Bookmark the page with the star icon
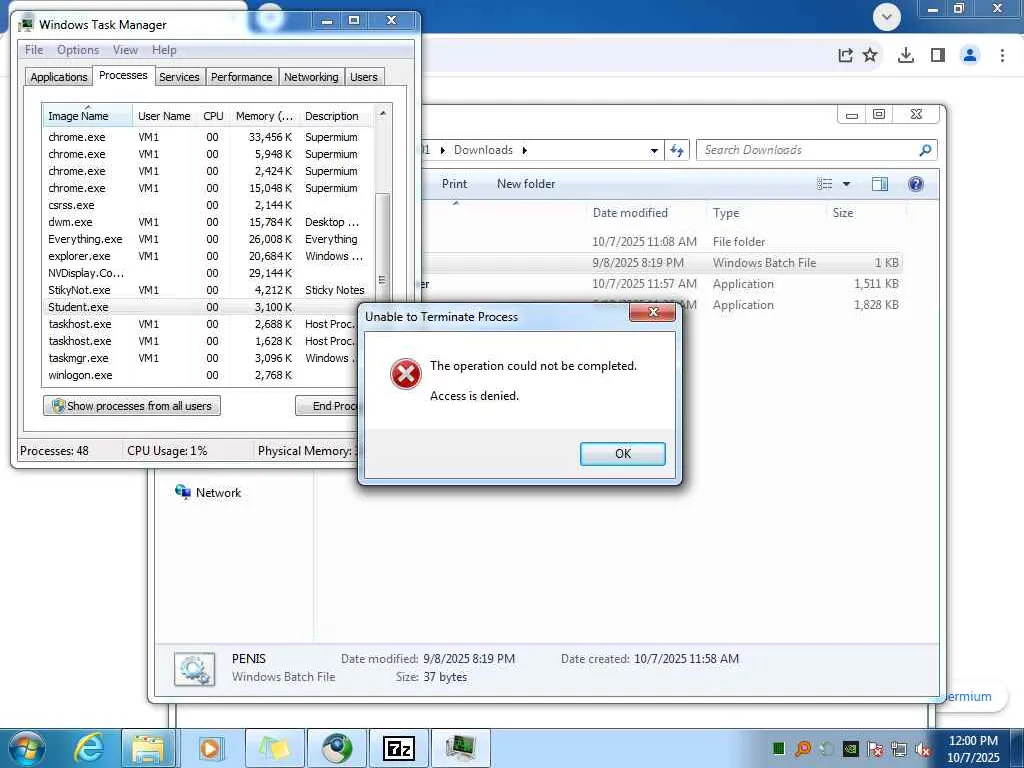 (870, 56)
